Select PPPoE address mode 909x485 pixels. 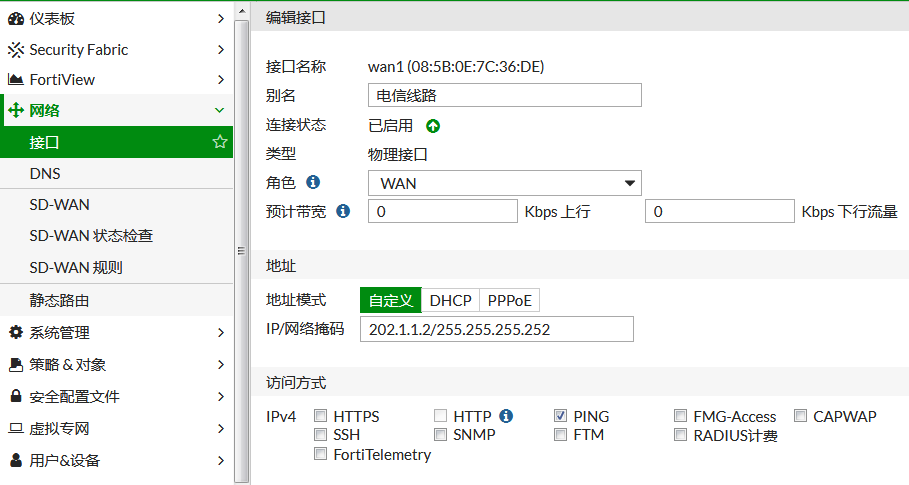(x=509, y=300)
